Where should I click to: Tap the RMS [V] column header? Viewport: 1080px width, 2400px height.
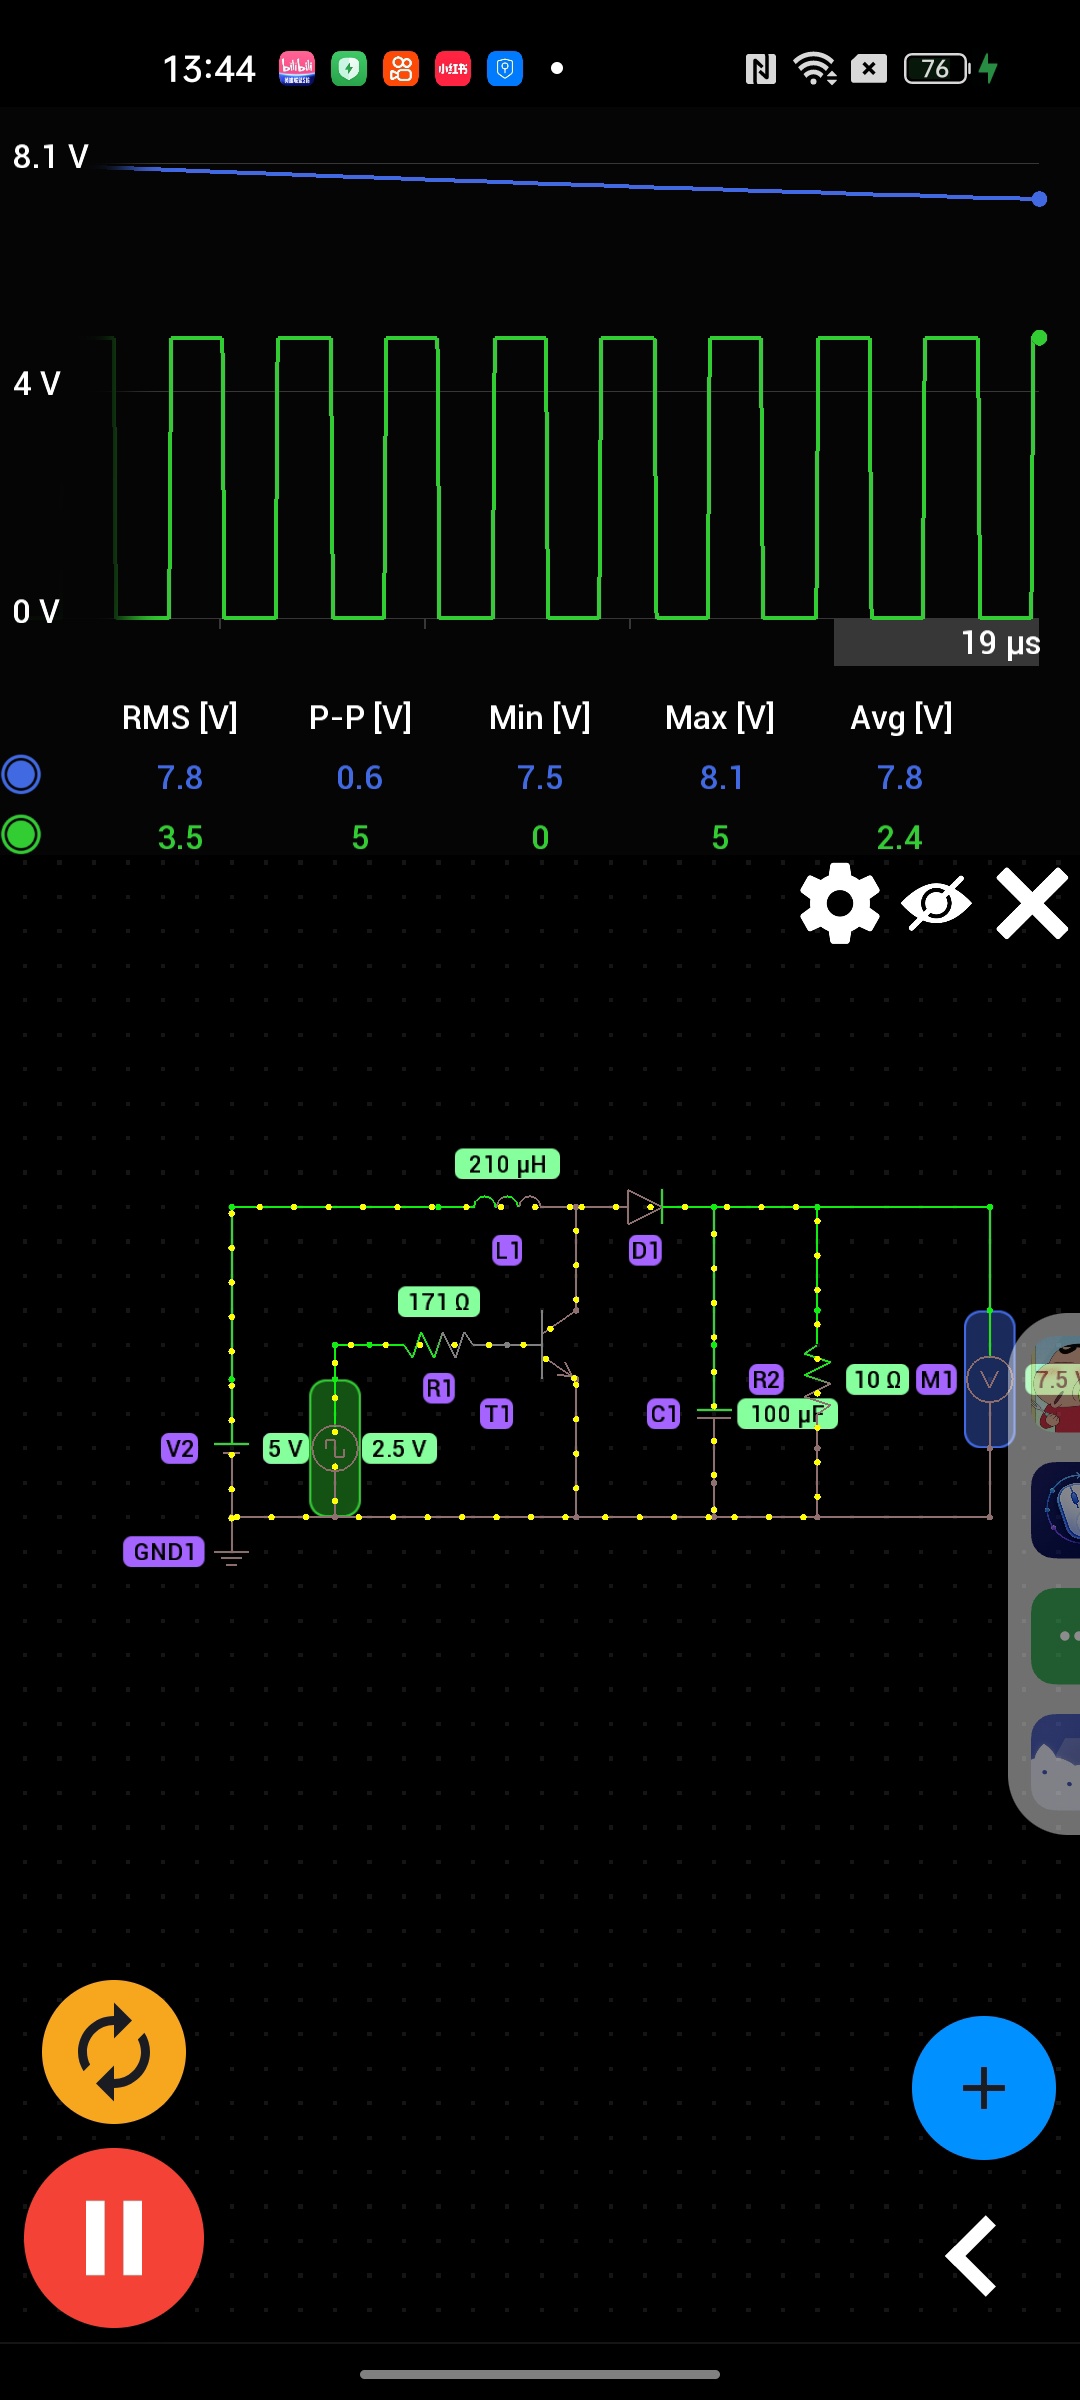[x=180, y=717]
